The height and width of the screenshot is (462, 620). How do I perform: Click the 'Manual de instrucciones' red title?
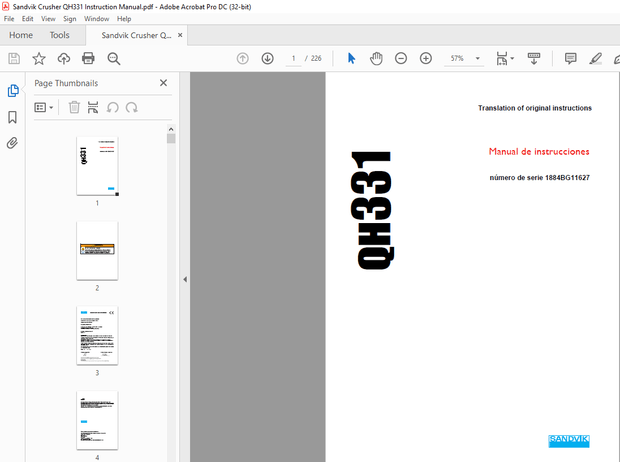539,151
